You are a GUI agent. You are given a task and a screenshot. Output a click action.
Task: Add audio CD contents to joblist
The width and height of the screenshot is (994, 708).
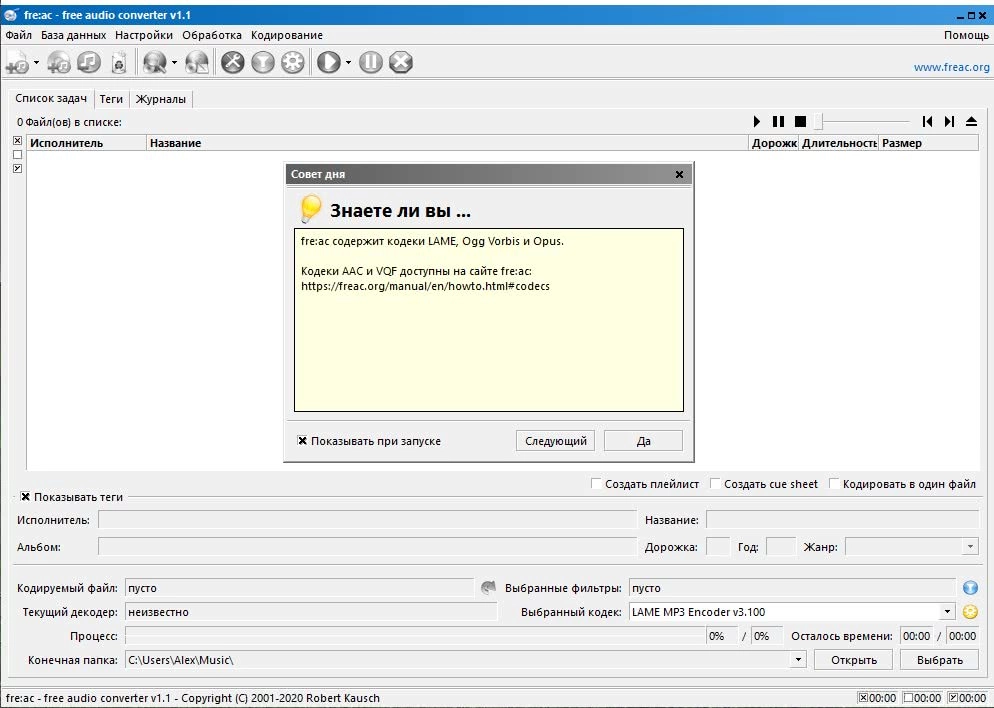point(59,62)
